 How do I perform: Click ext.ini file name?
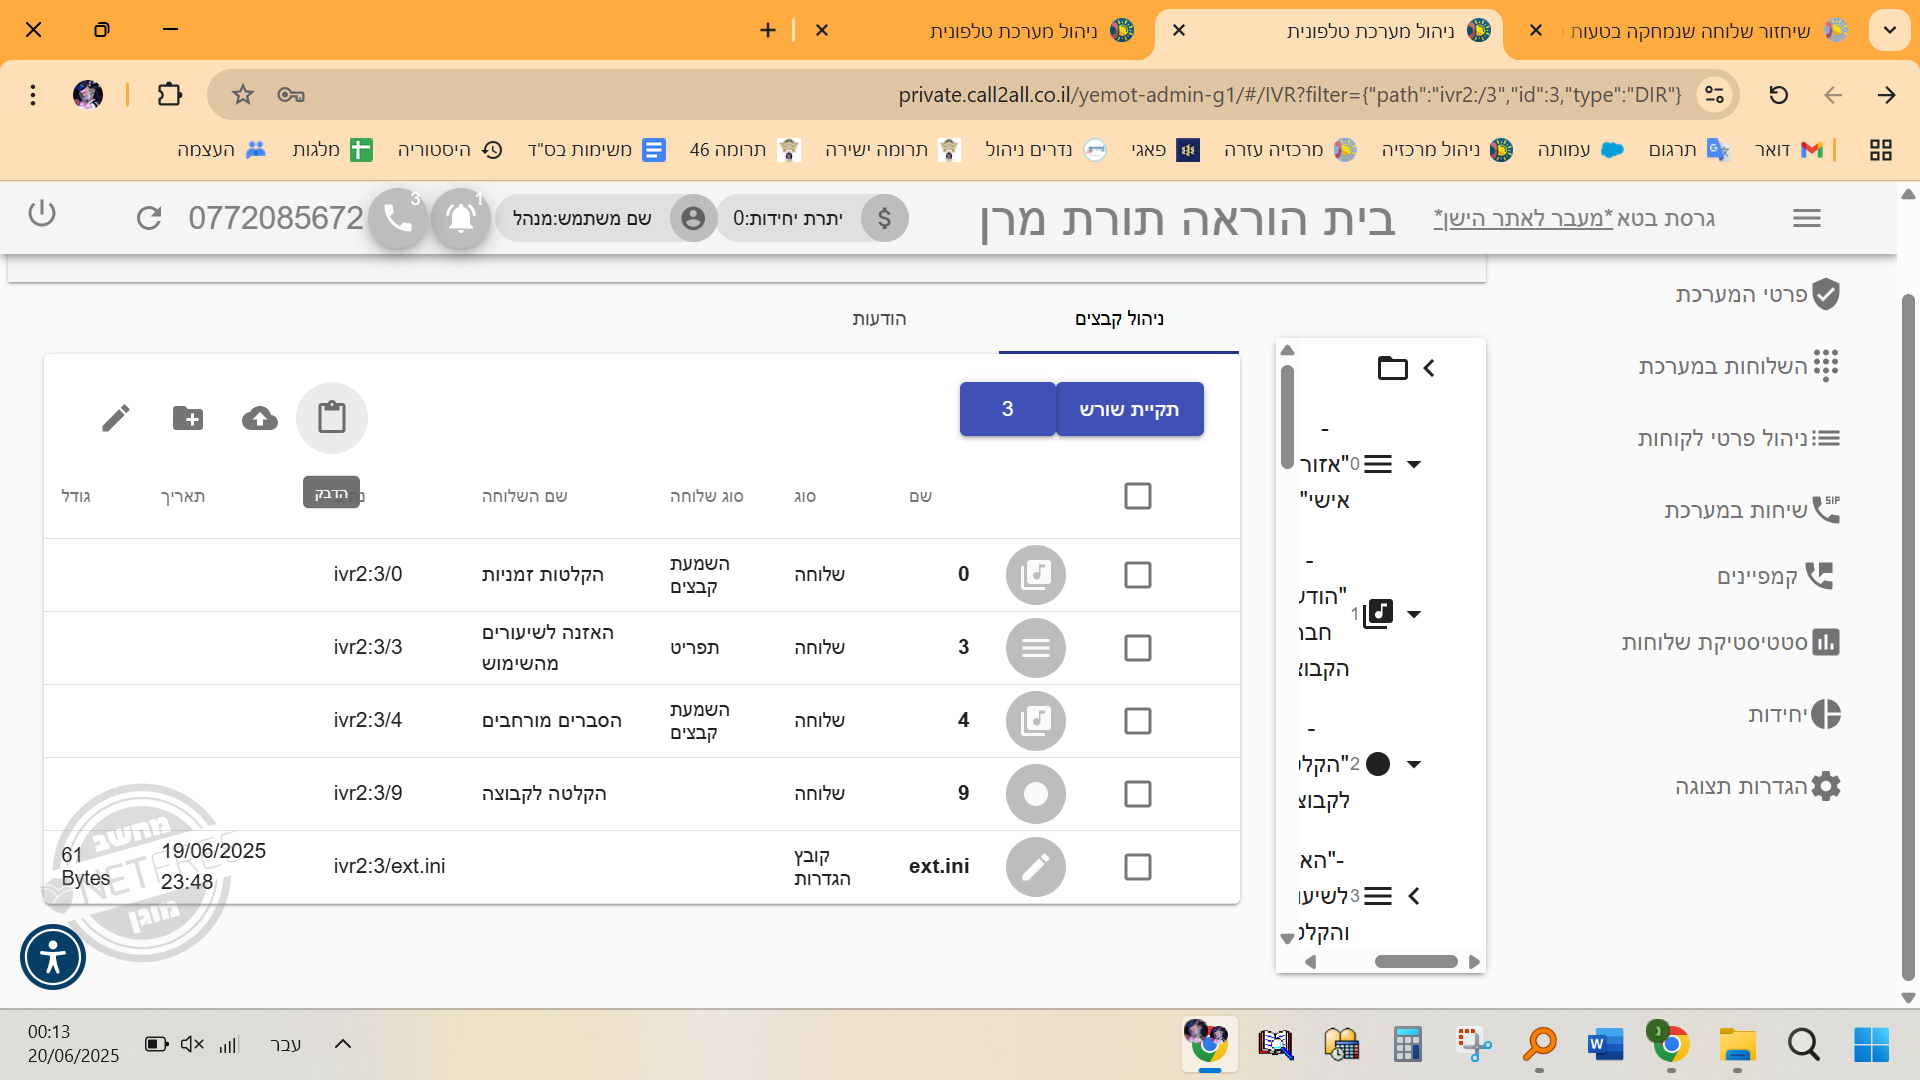[939, 866]
